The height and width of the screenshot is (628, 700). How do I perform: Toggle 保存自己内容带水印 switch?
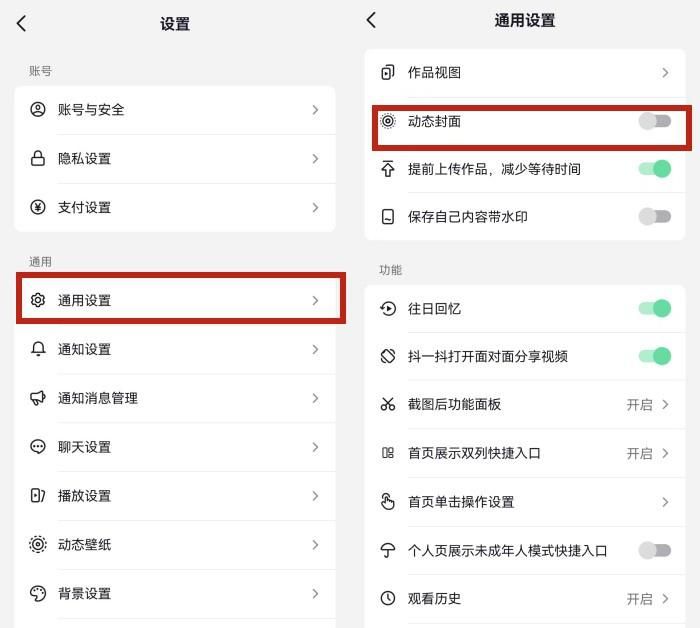[654, 216]
